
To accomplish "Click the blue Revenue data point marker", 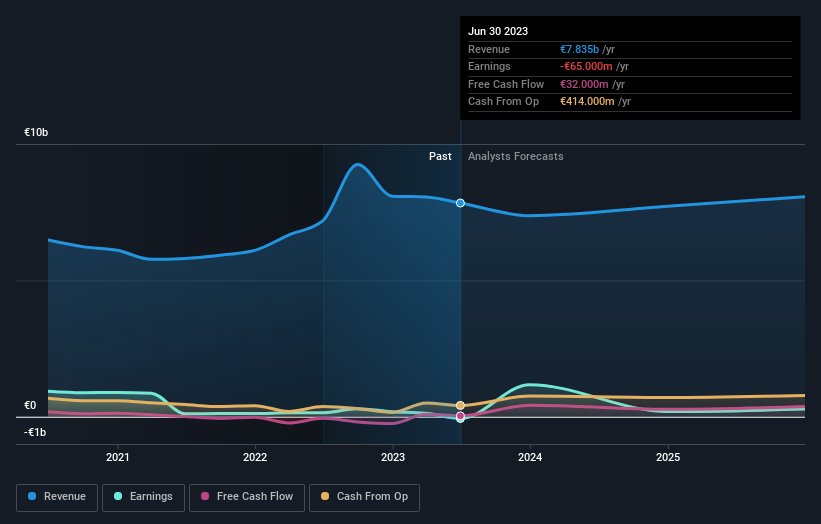I will click(x=460, y=203).
